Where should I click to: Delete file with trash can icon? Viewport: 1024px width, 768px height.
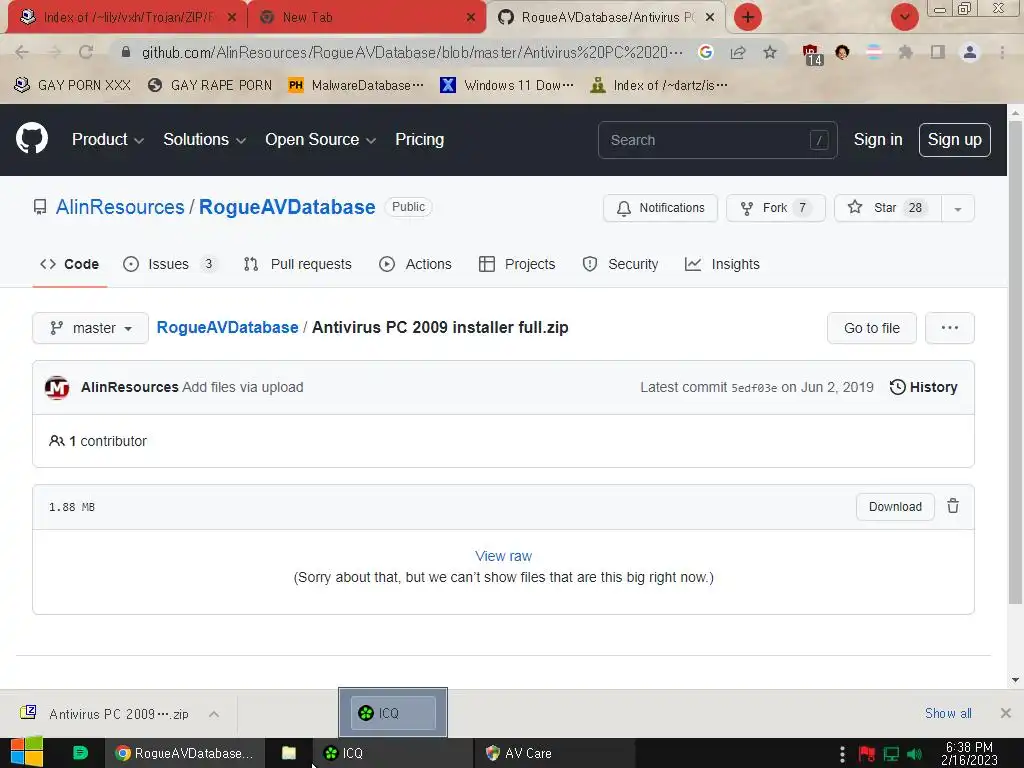[x=953, y=506]
